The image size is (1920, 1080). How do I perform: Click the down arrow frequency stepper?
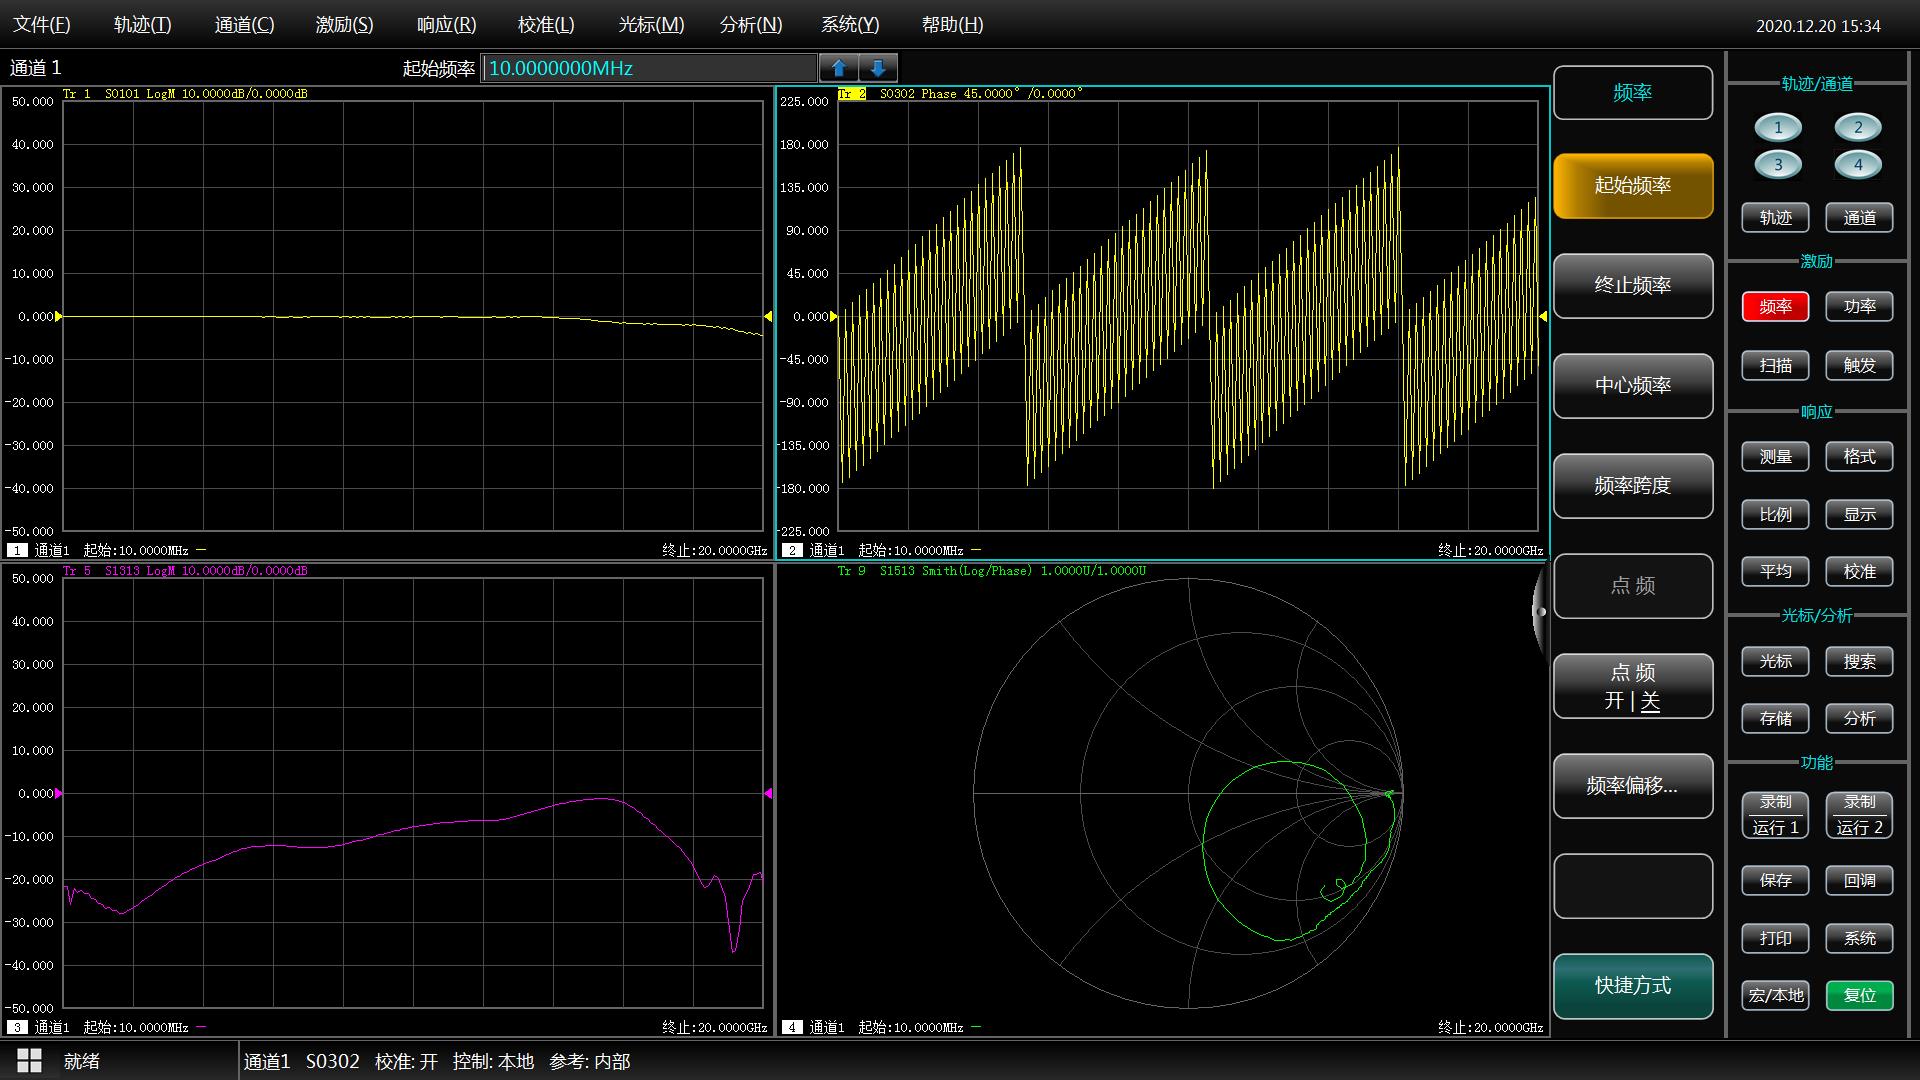[878, 68]
